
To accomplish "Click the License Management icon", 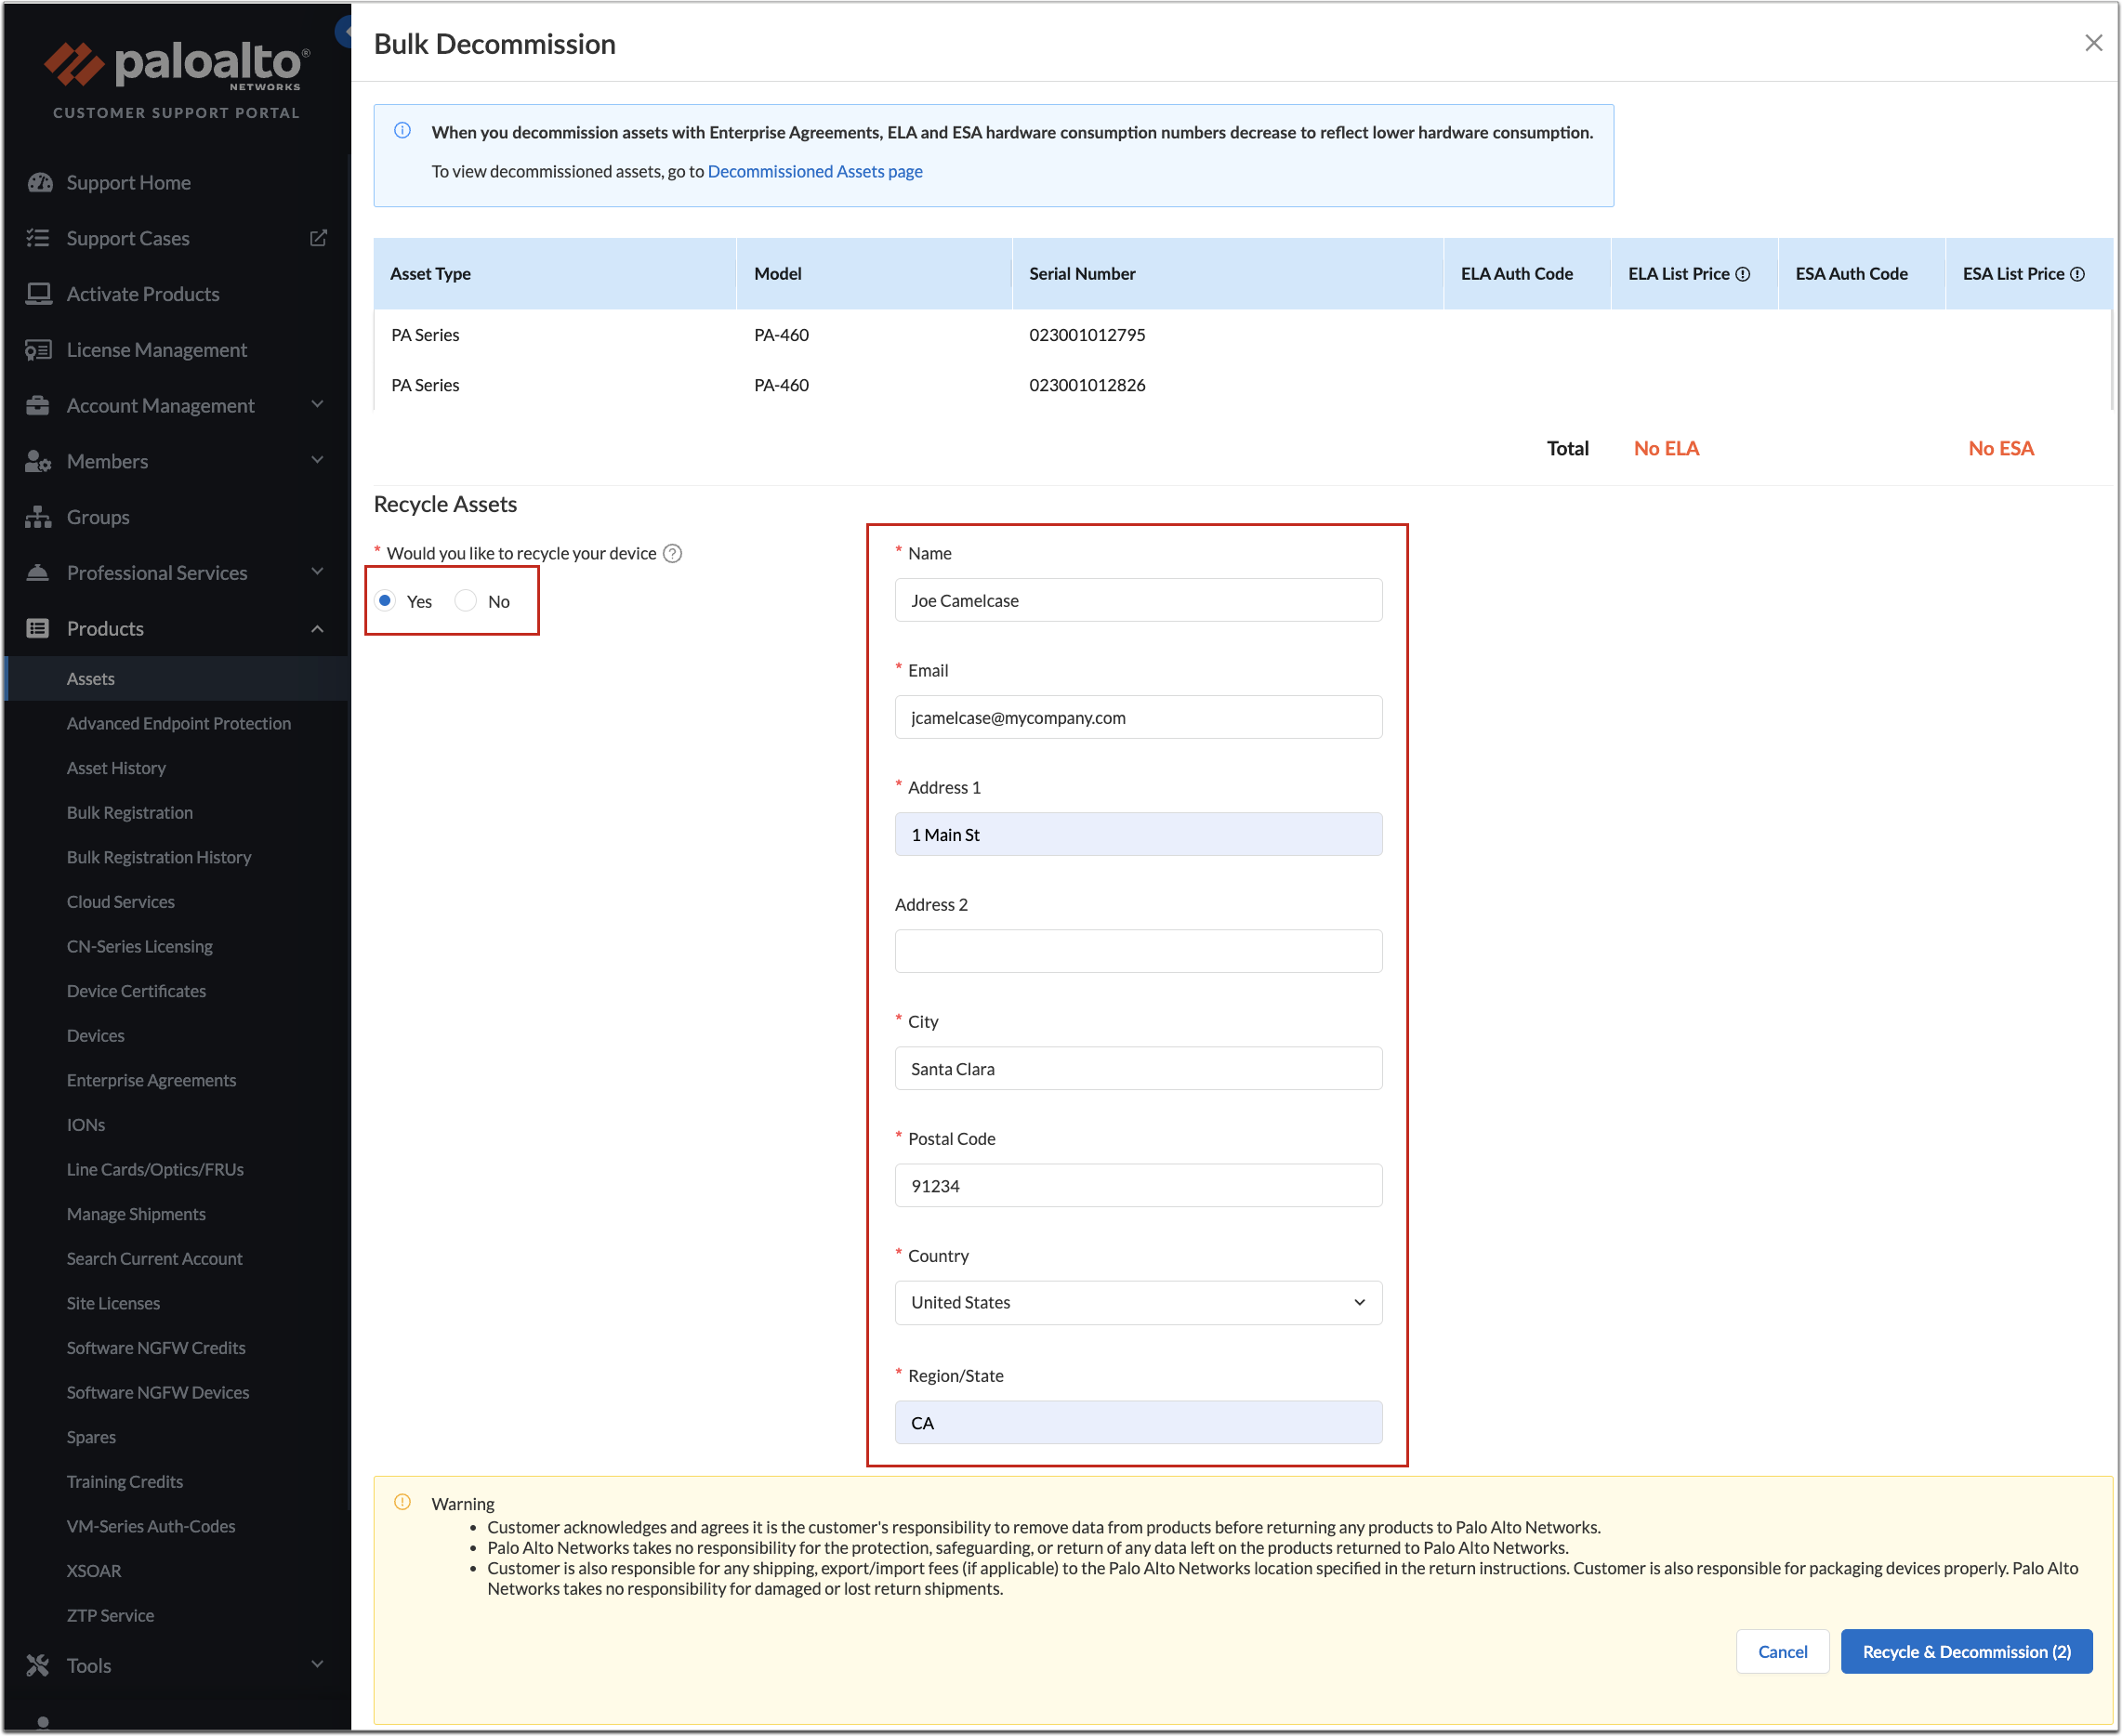I will click(x=39, y=350).
